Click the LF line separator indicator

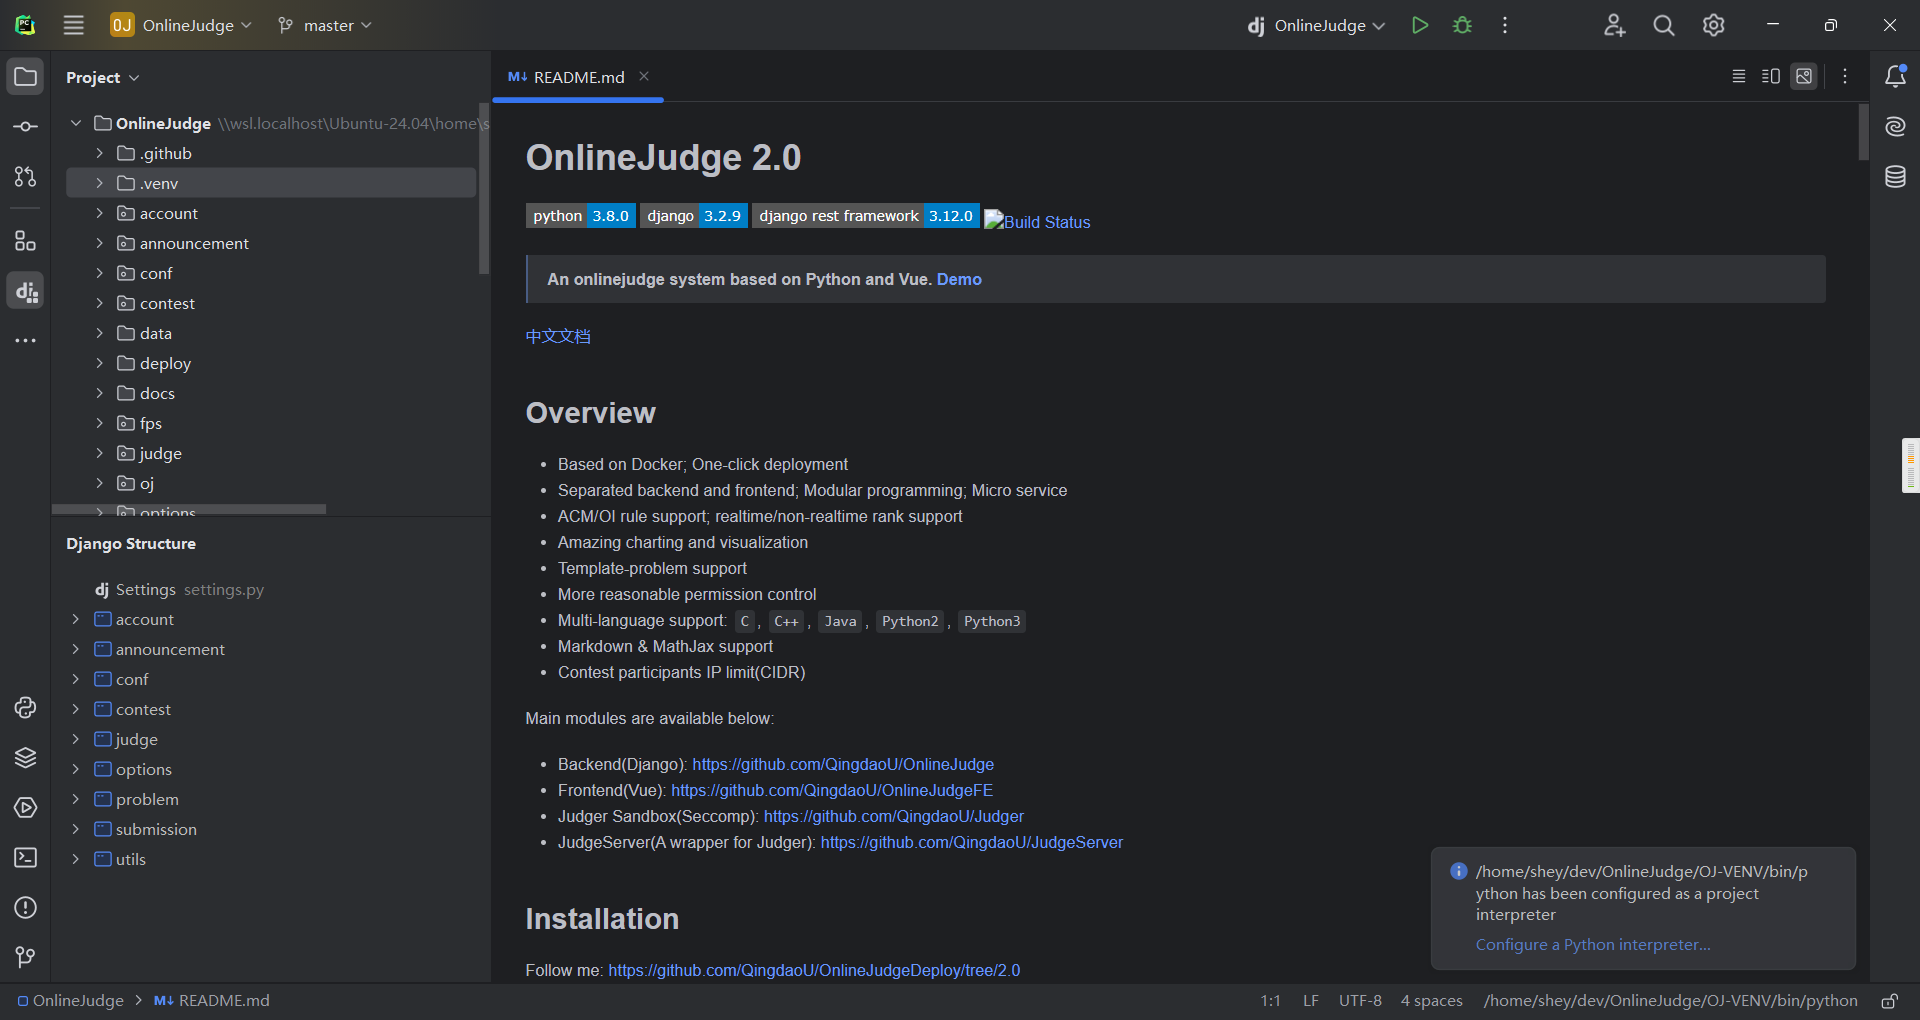(1310, 1001)
